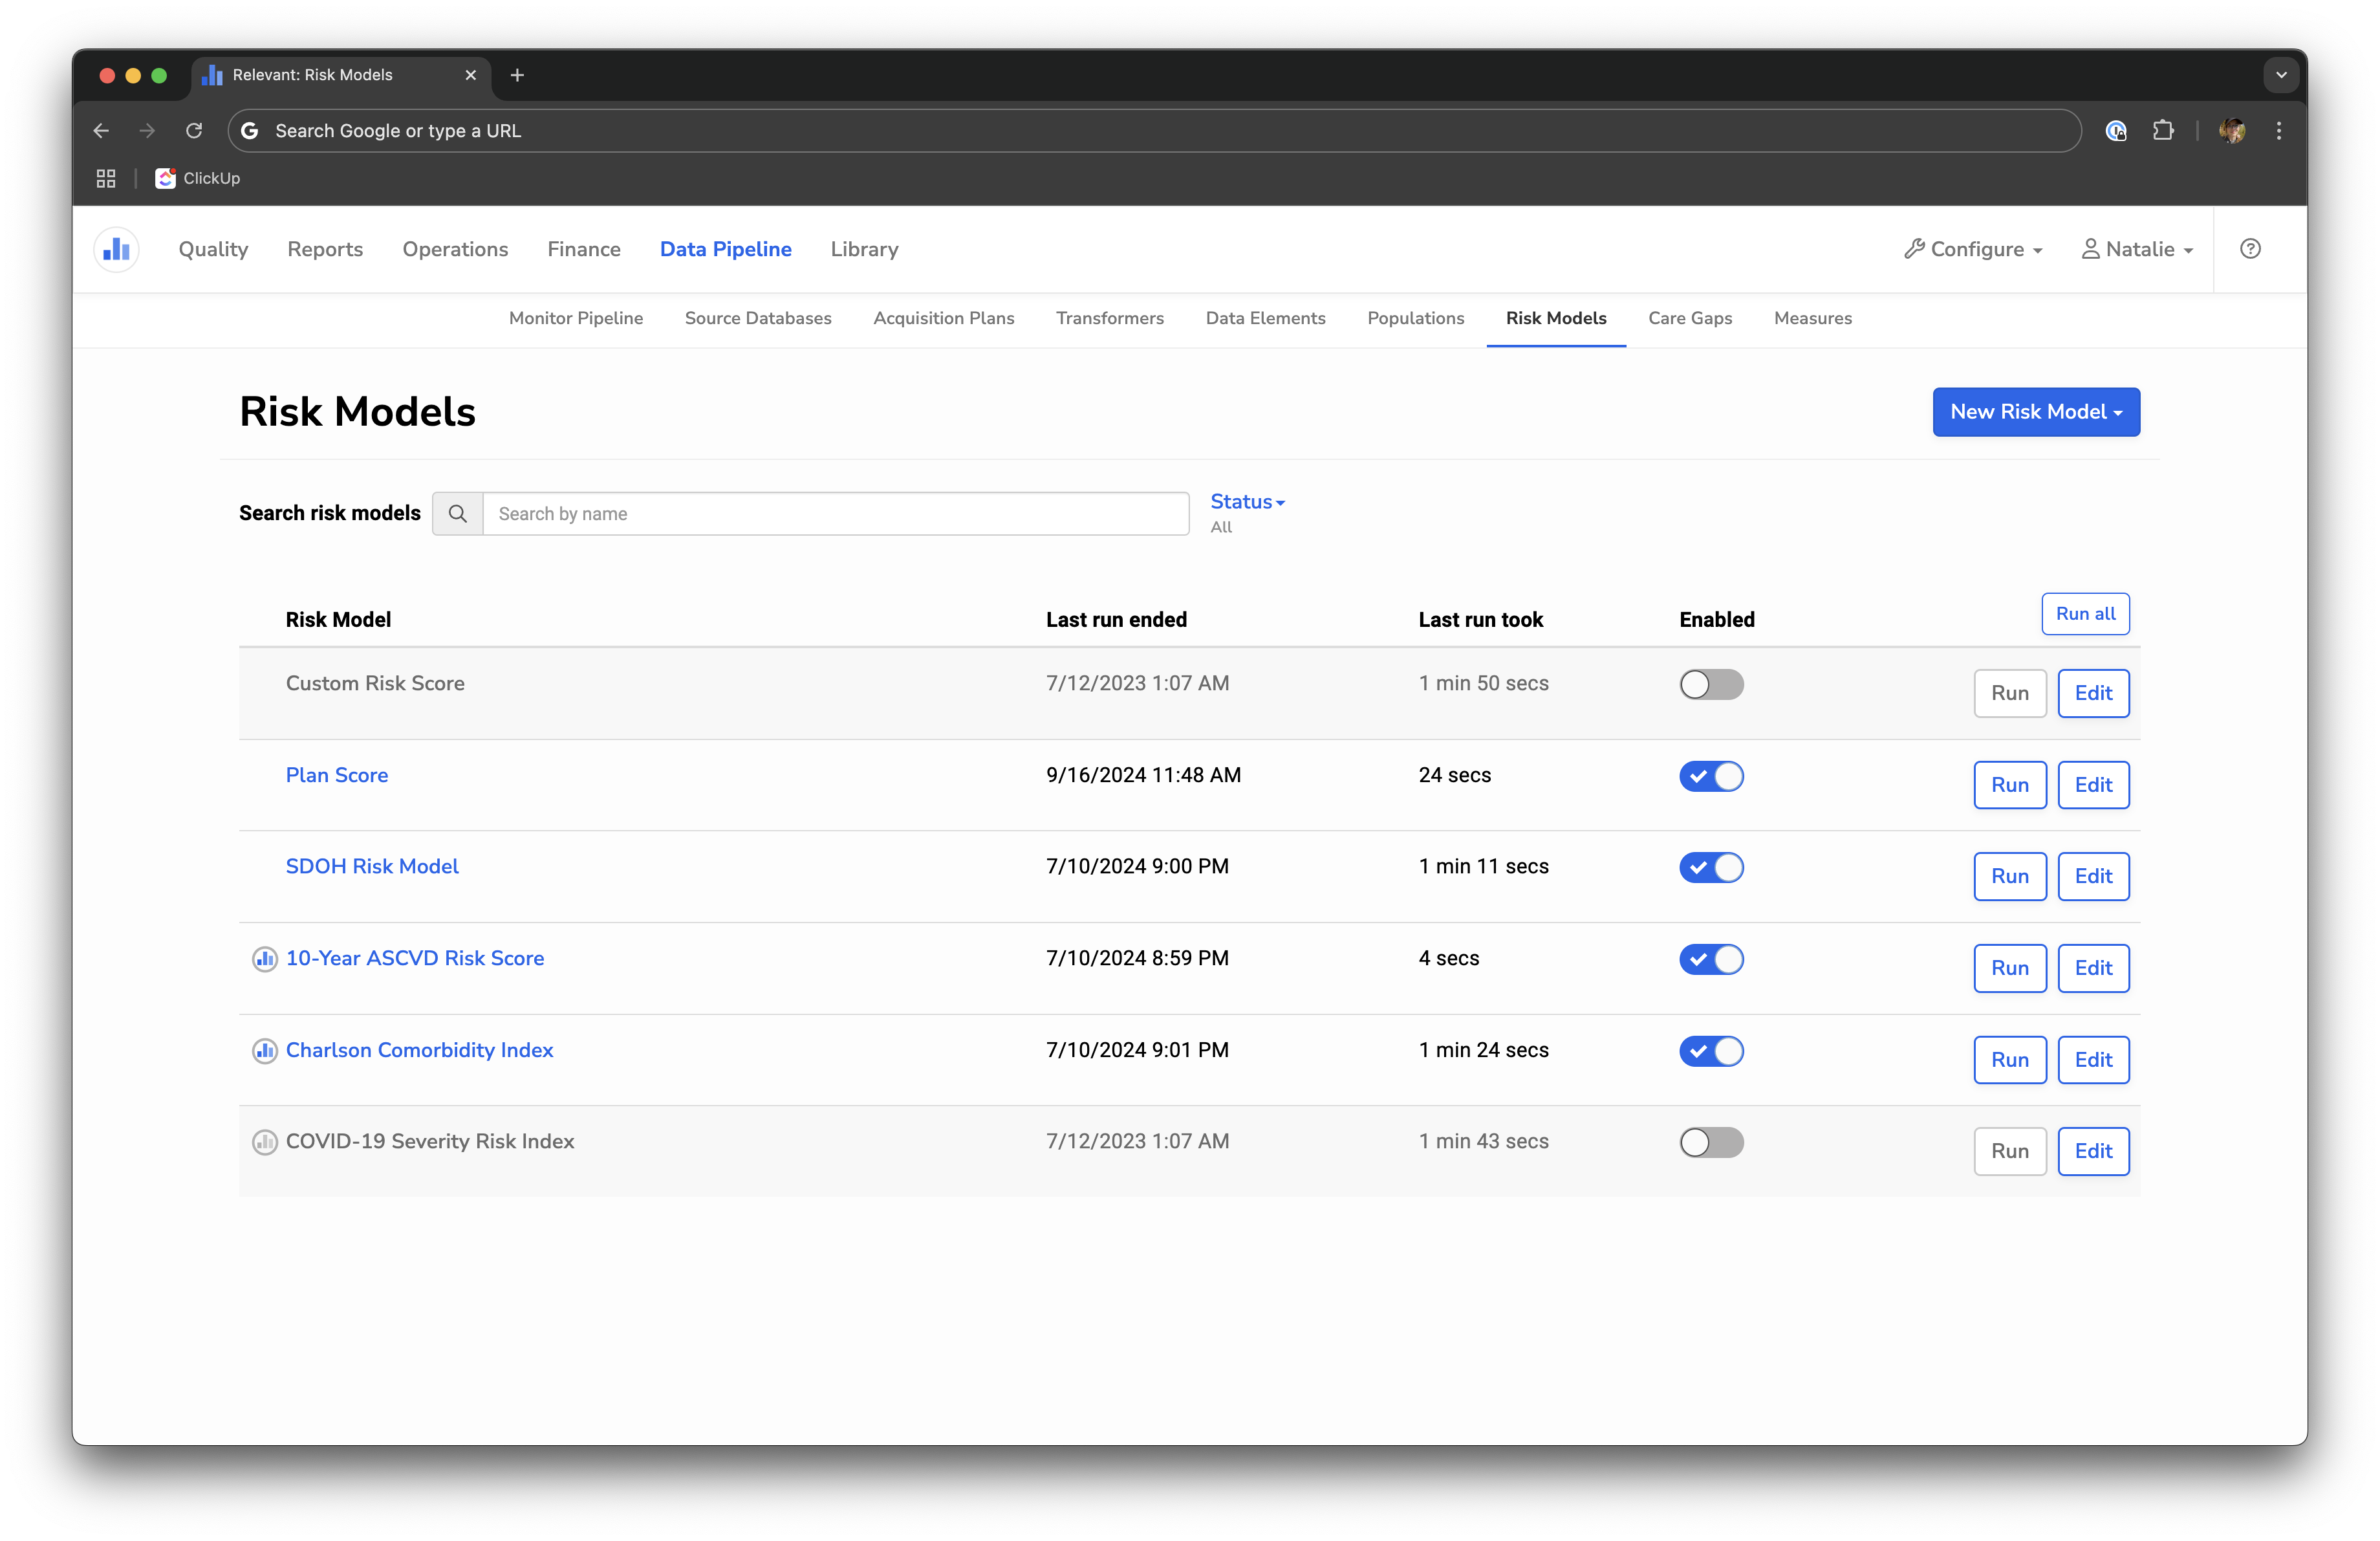Turn off the Charlson Comorbidity Index toggle
This screenshot has height=1541, width=2380.
[x=1711, y=1051]
